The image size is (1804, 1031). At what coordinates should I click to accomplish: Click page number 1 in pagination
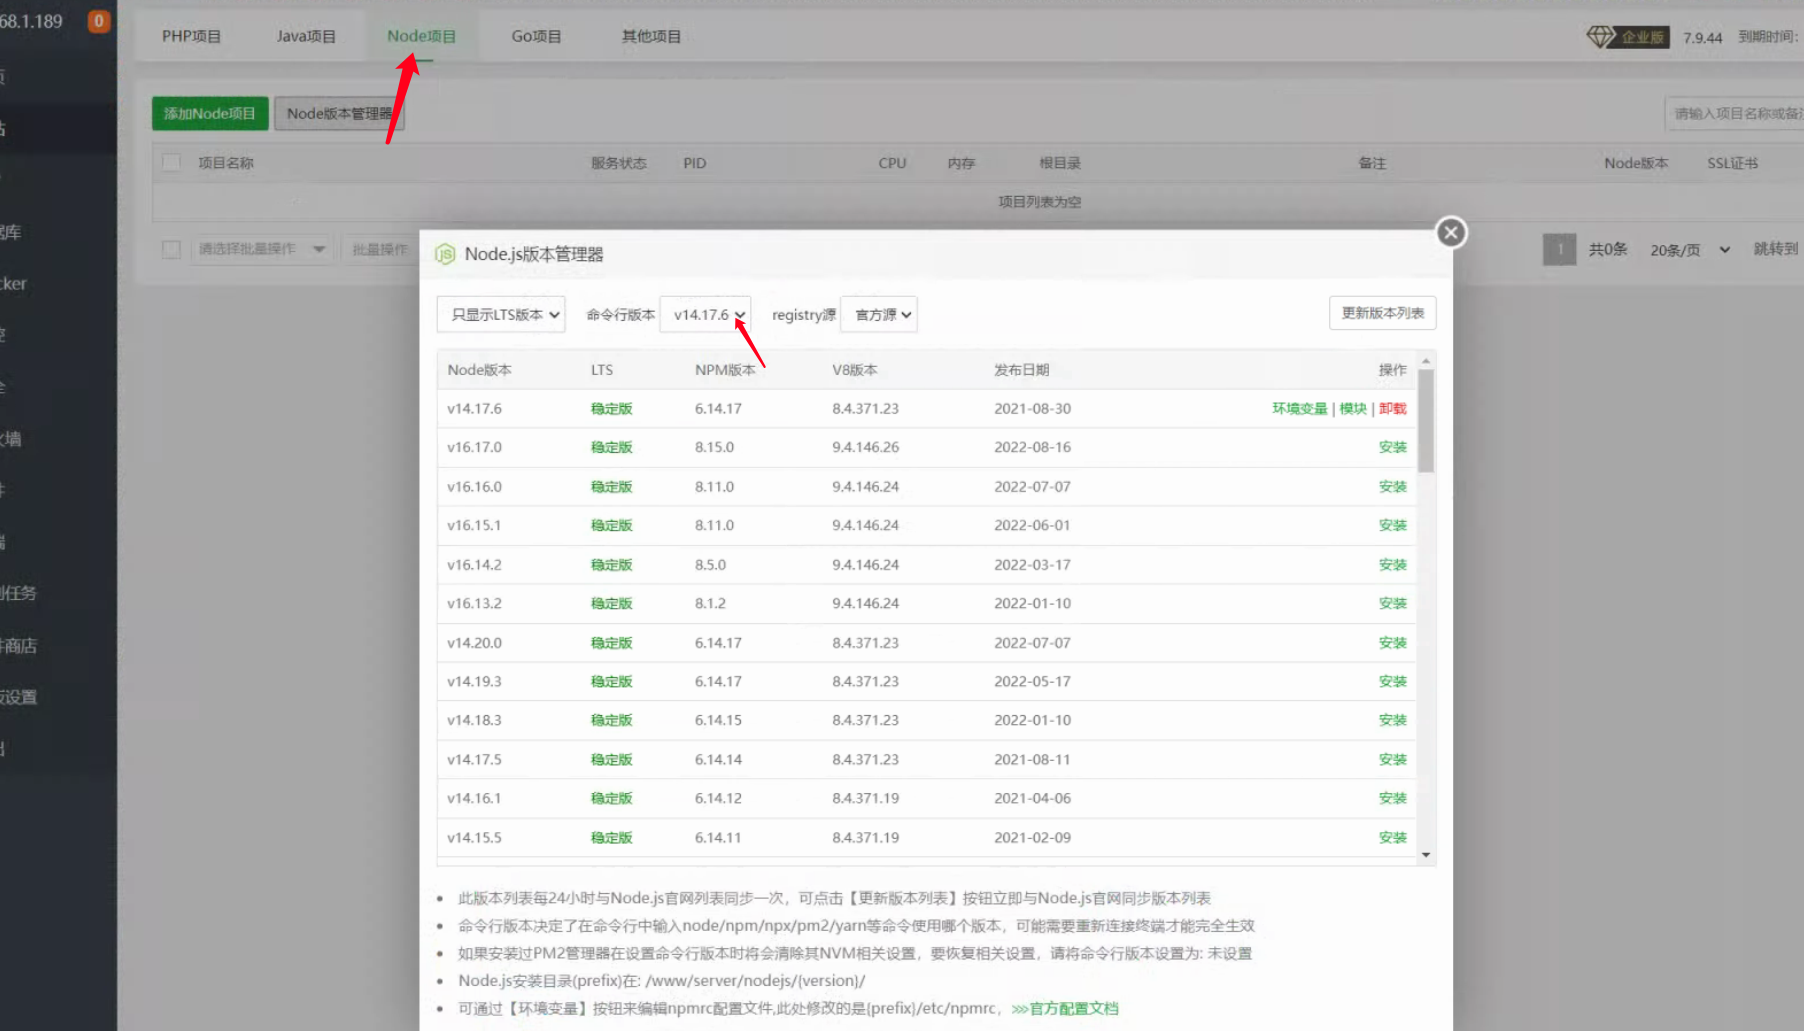1559,250
